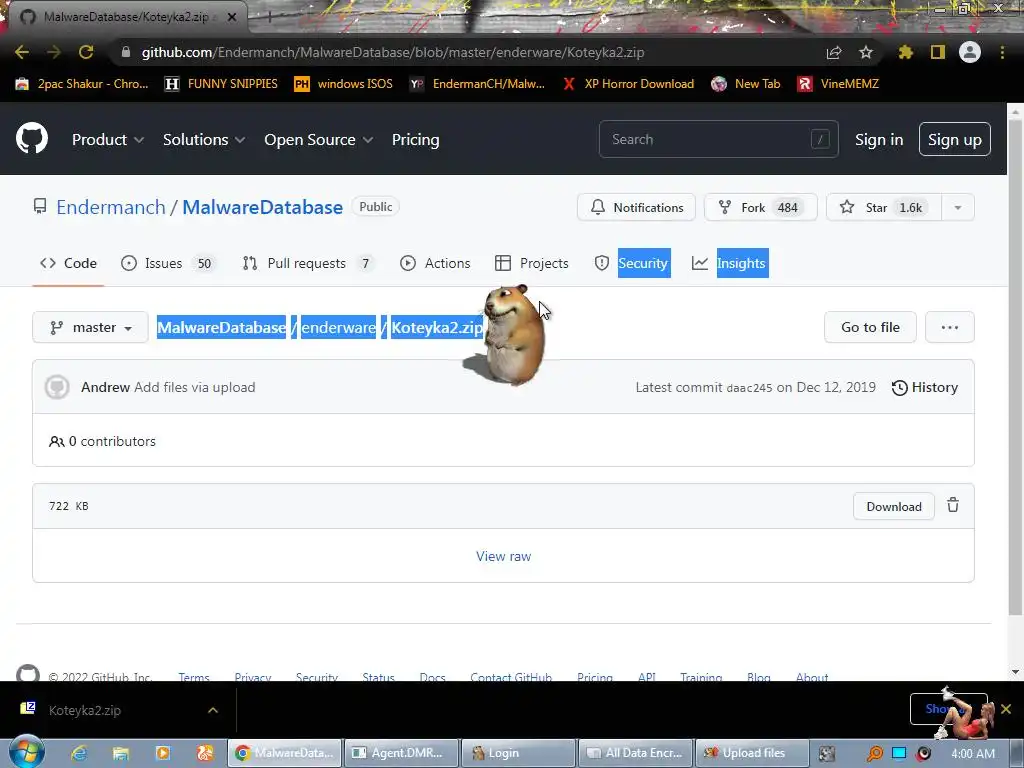Image resolution: width=1024 pixels, height=768 pixels.
Task: Open the master branch dropdown
Action: (90, 327)
